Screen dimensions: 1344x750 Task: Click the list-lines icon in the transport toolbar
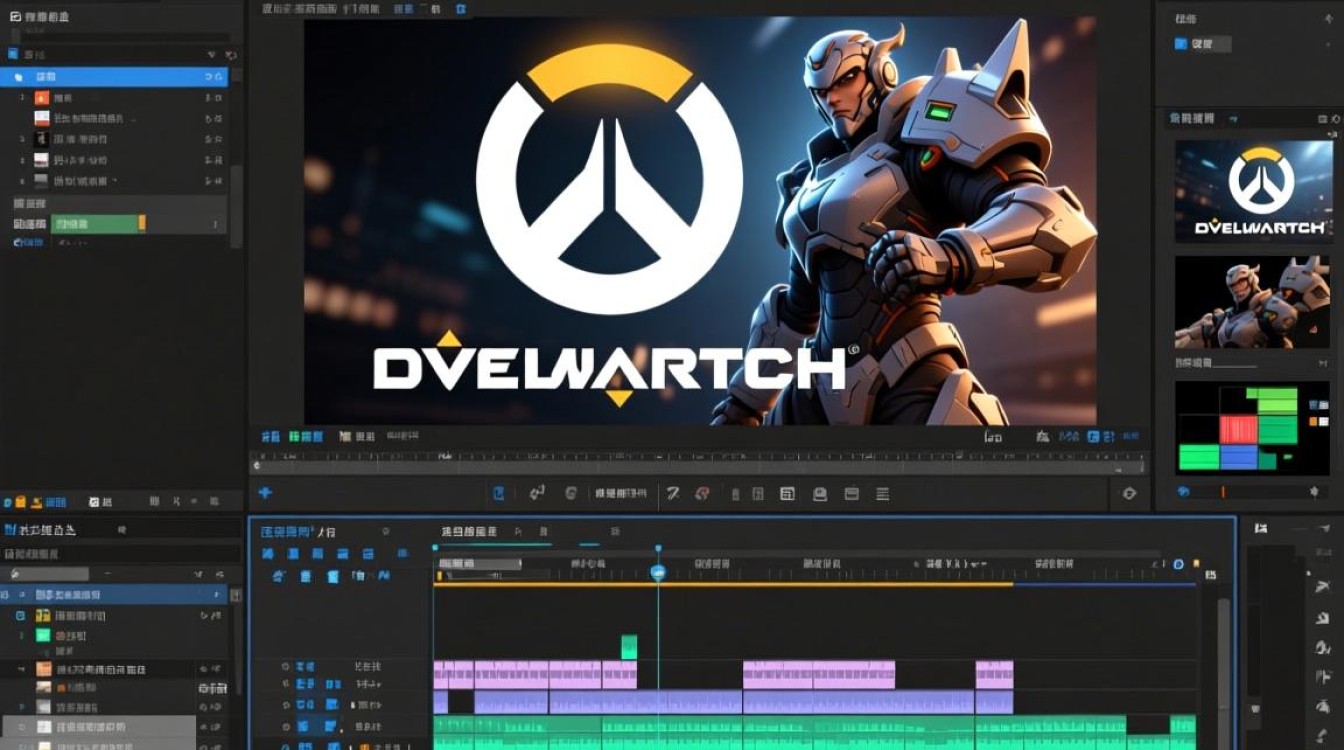[x=882, y=493]
